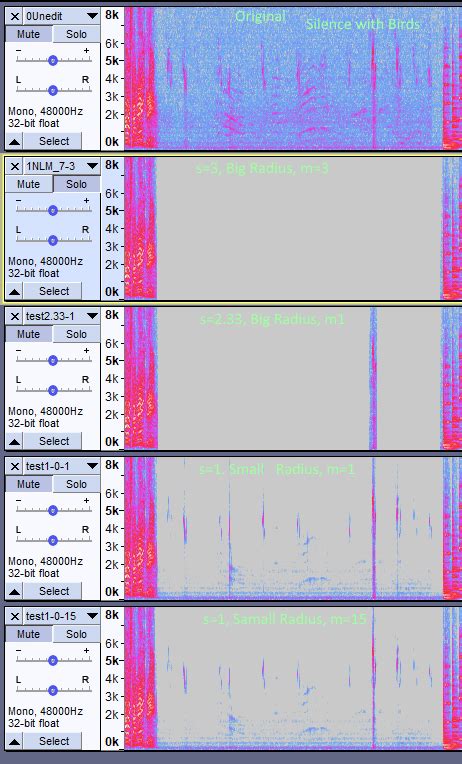Solo the test2.33-1 track
The image size is (462, 764).
coord(76,334)
